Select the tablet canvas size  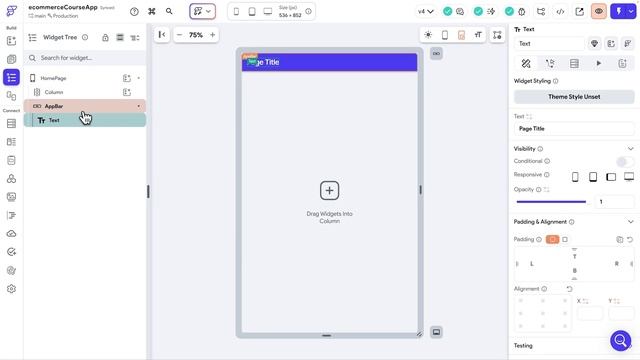[x=252, y=12]
